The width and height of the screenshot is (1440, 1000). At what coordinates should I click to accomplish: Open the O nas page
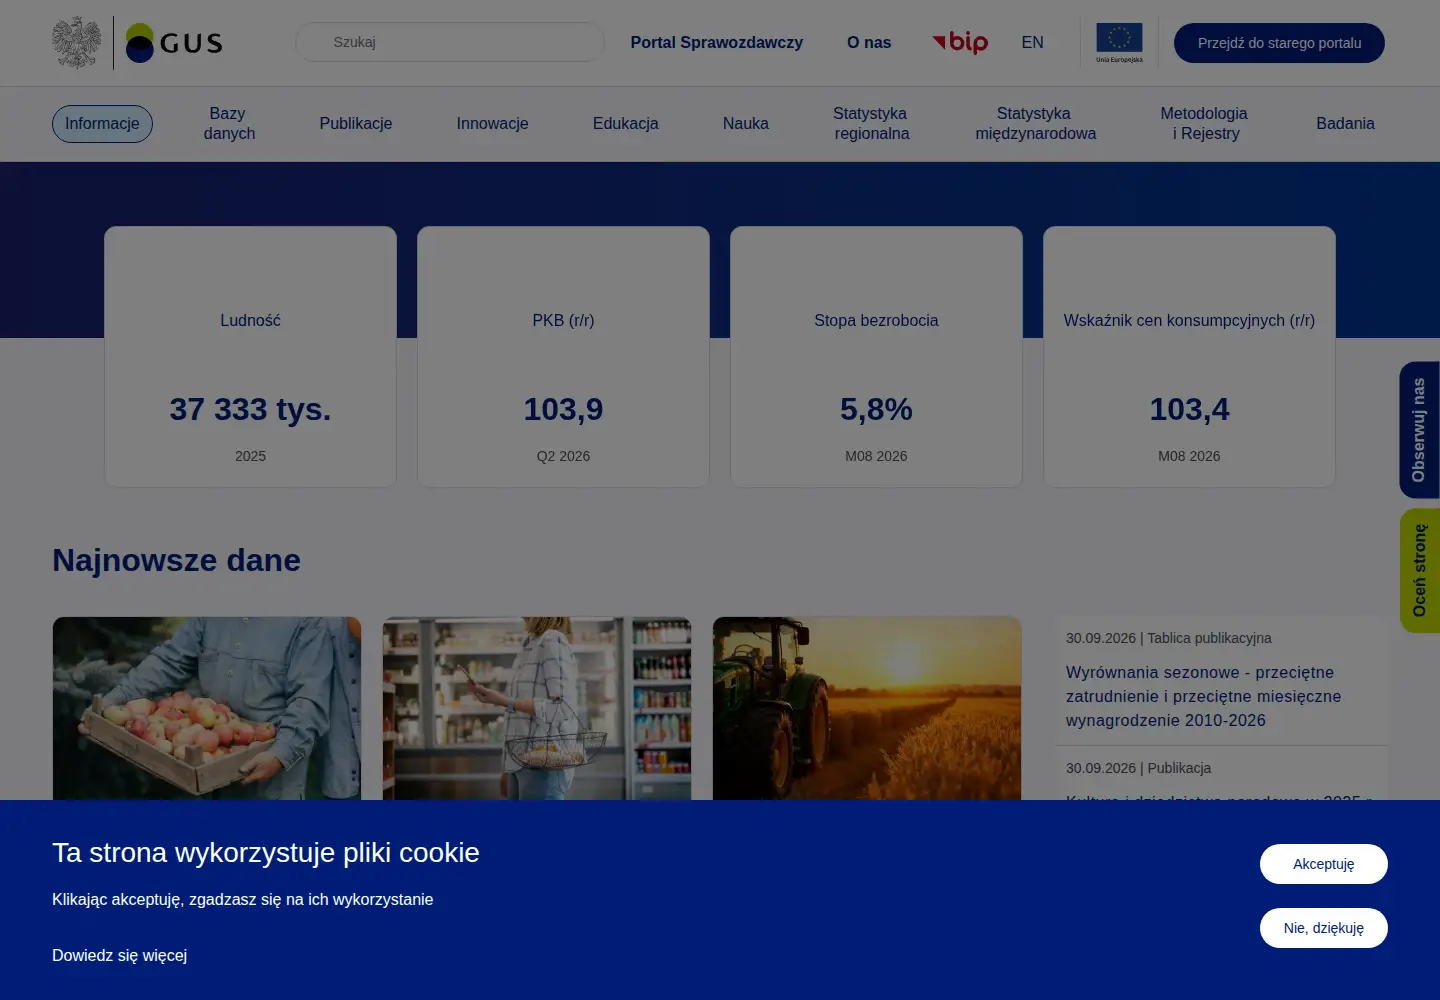click(x=869, y=42)
